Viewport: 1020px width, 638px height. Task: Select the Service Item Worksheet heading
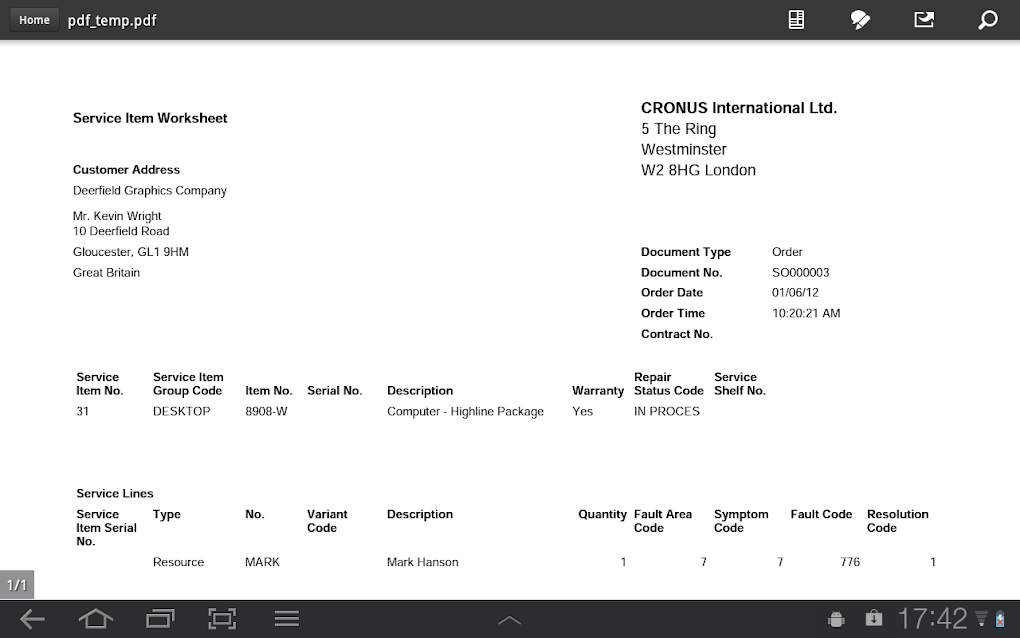point(150,118)
